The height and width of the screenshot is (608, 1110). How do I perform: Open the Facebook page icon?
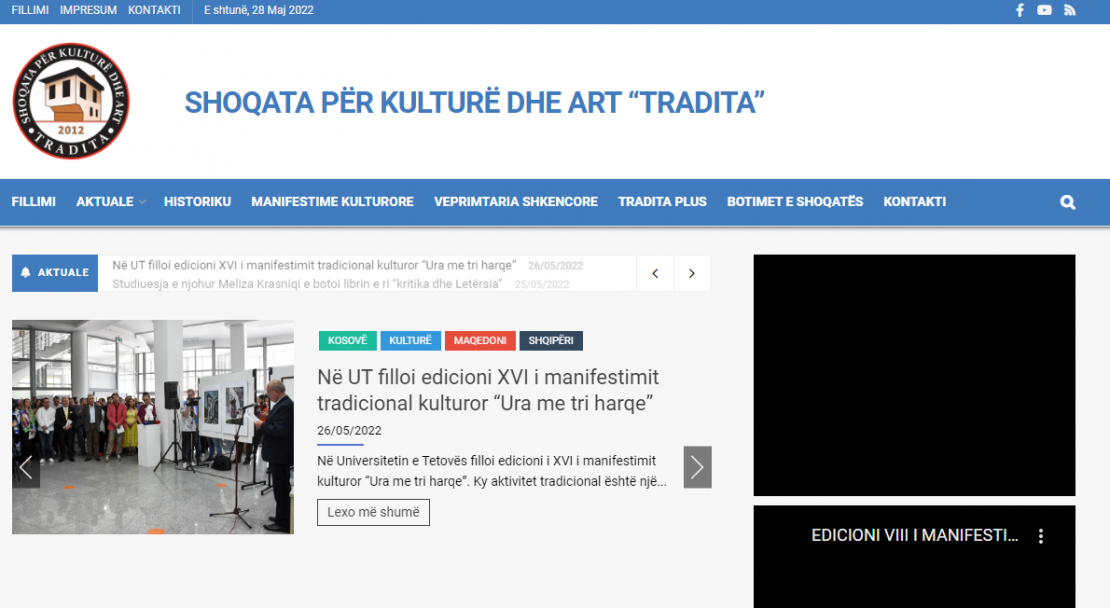pyautogui.click(x=1020, y=10)
